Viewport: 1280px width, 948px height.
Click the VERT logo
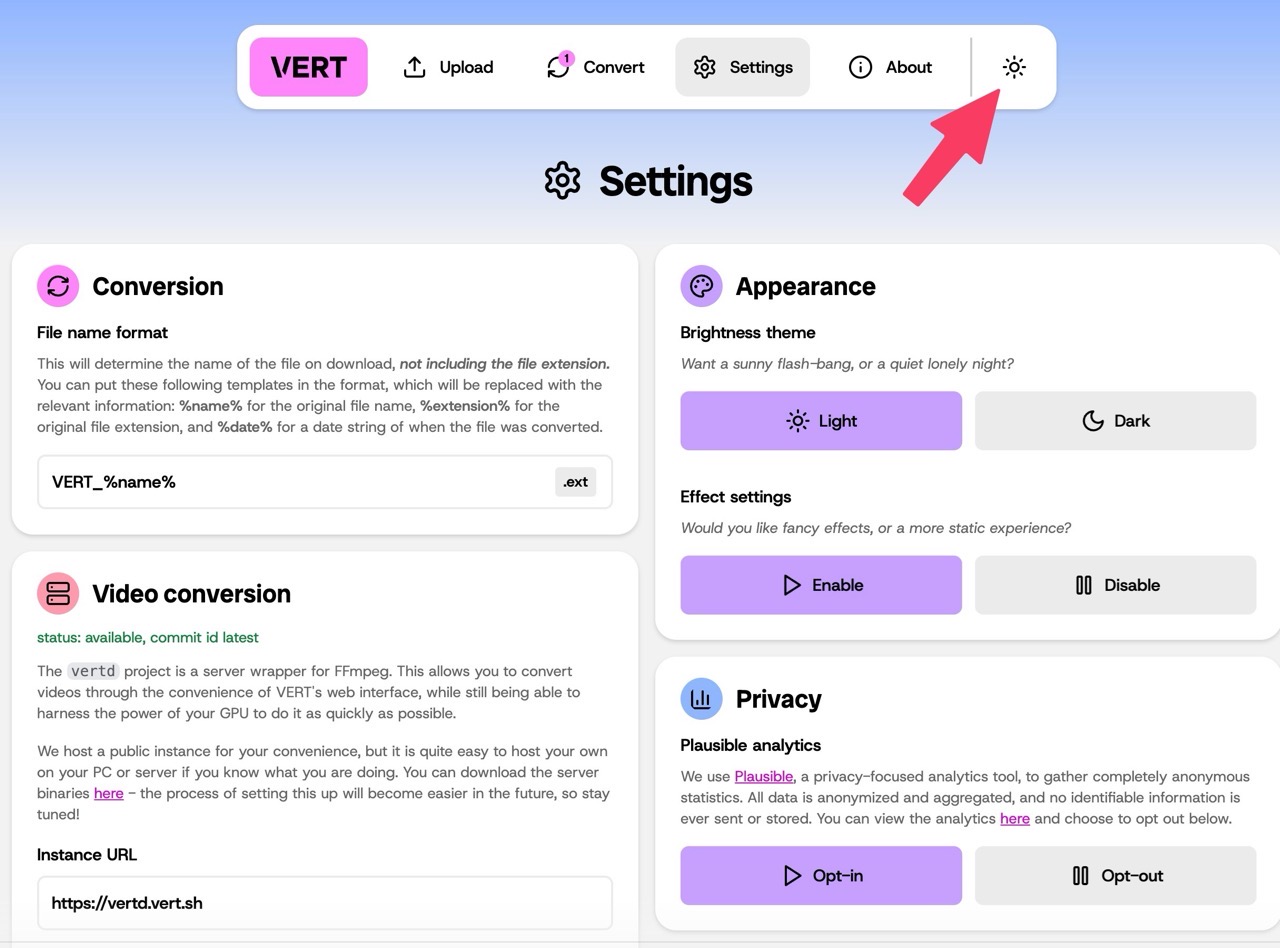pyautogui.click(x=309, y=67)
